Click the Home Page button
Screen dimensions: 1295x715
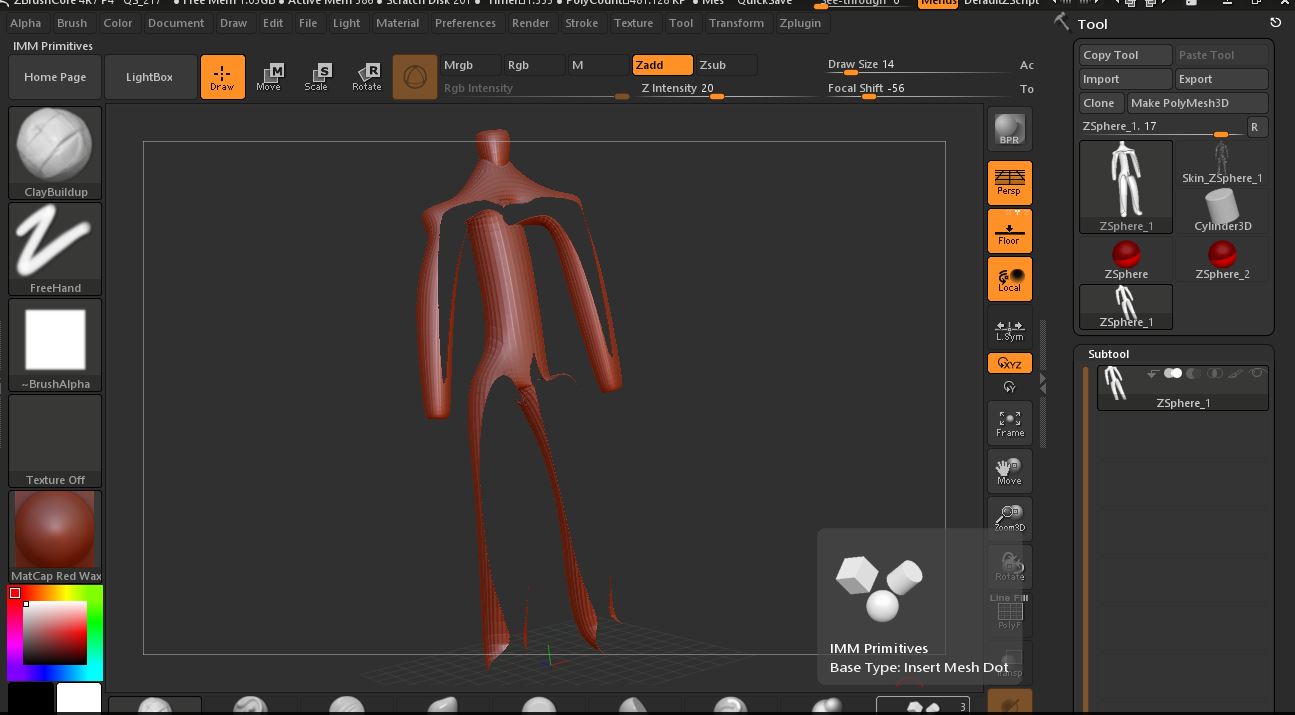click(x=55, y=77)
